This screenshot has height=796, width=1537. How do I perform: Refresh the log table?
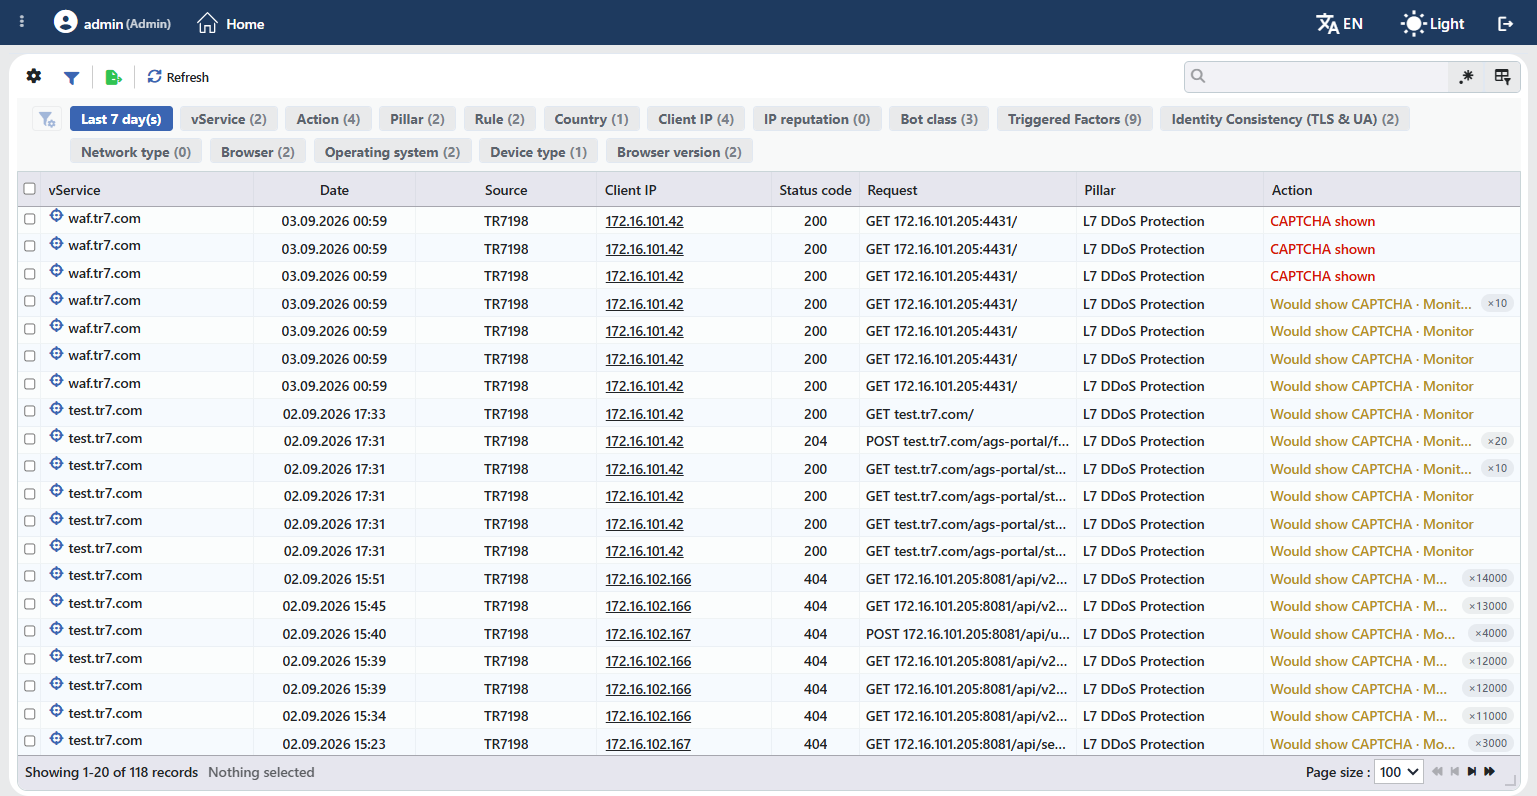pos(178,77)
